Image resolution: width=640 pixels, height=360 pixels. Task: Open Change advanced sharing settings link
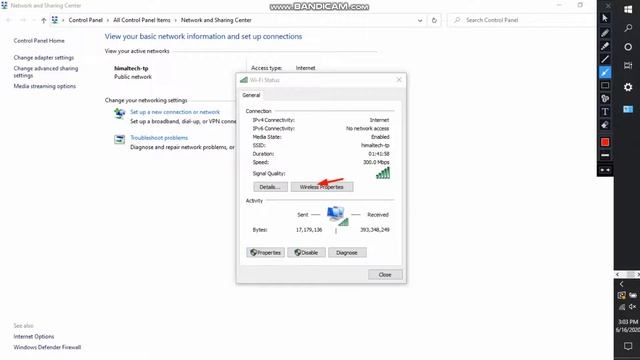point(46,72)
